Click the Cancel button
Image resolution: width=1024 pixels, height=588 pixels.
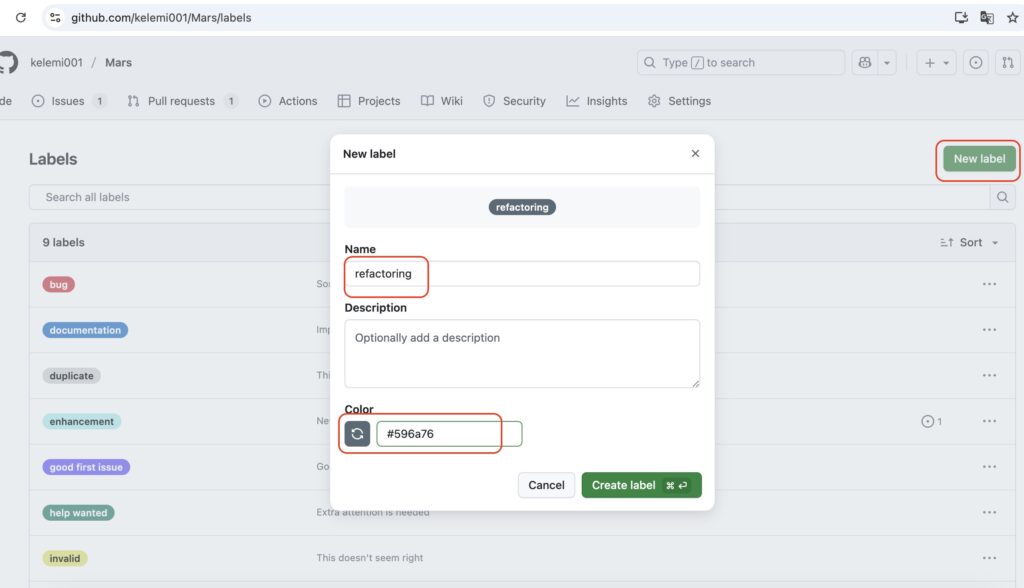click(x=546, y=485)
